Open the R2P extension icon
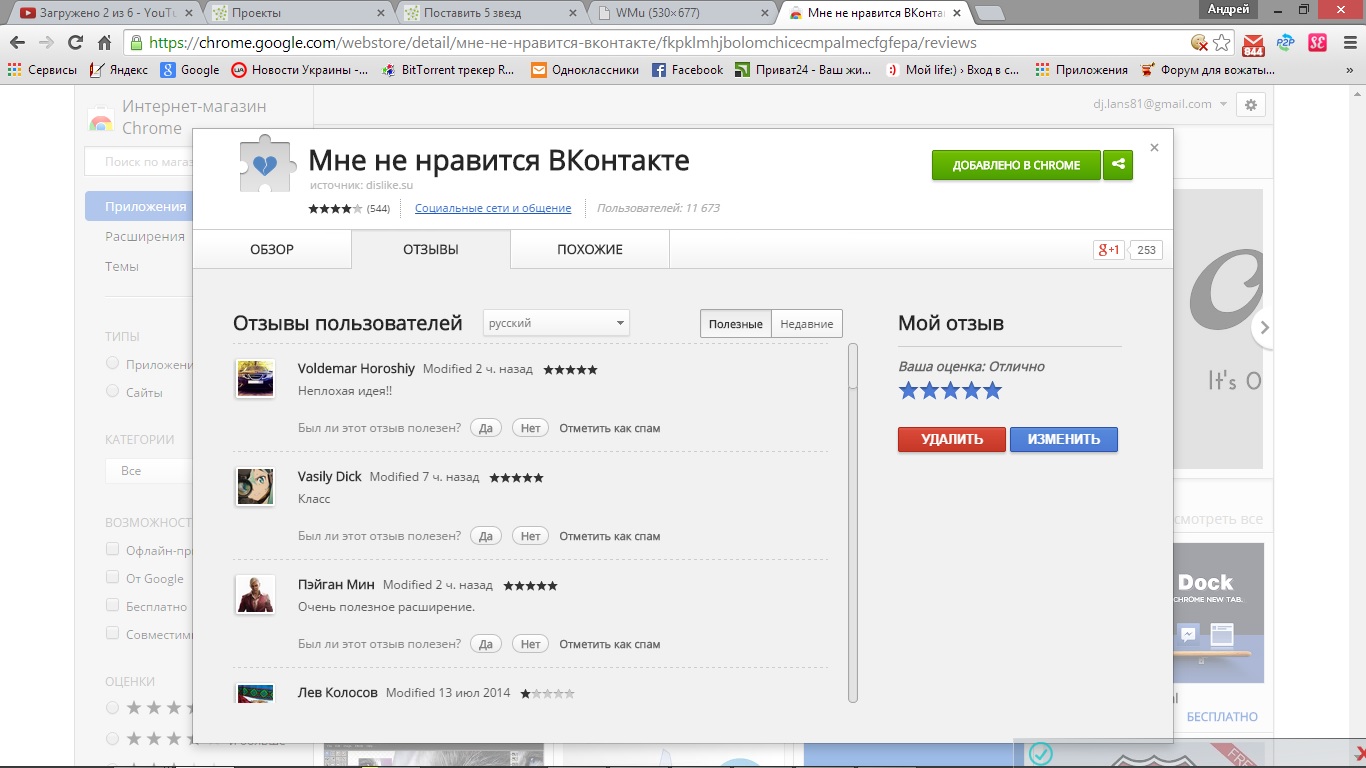Viewport: 1366px width, 768px height. pyautogui.click(x=1285, y=43)
